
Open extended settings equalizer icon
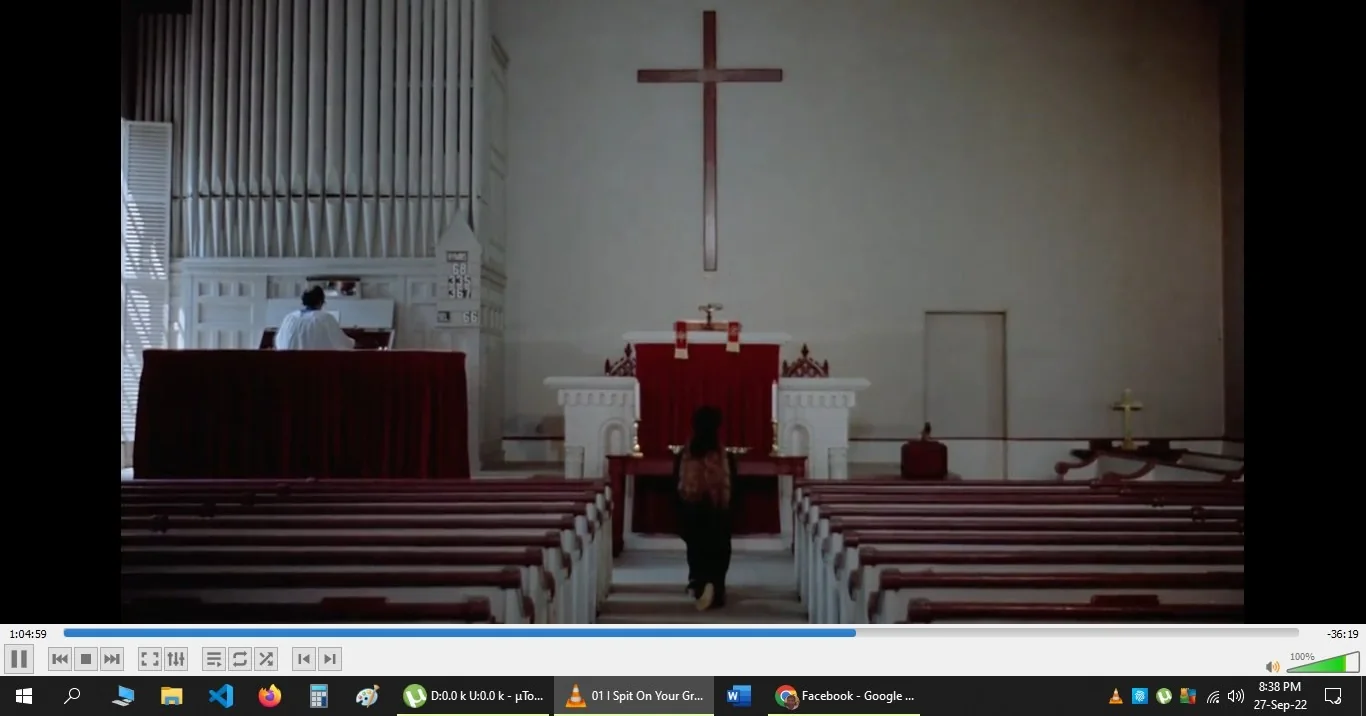pyautogui.click(x=176, y=659)
